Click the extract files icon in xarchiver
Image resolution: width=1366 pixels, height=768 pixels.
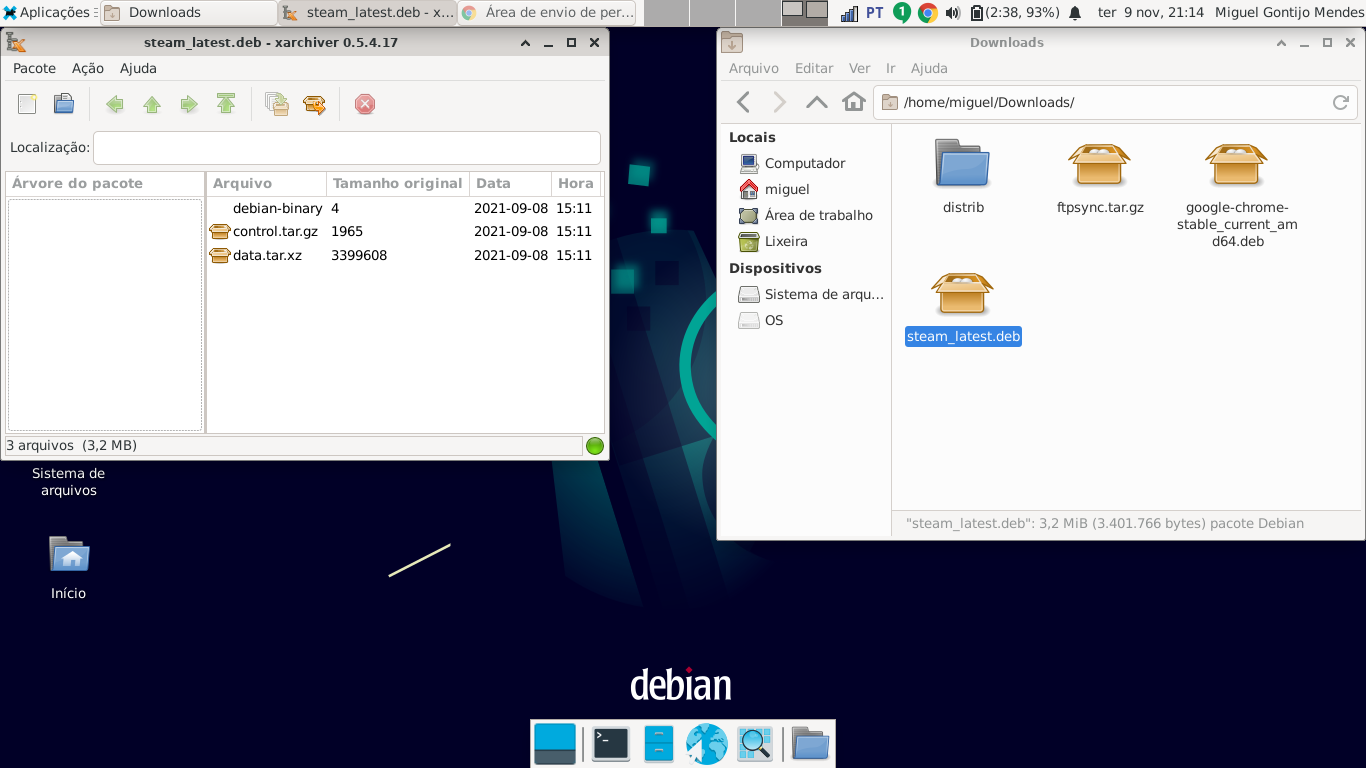click(315, 104)
